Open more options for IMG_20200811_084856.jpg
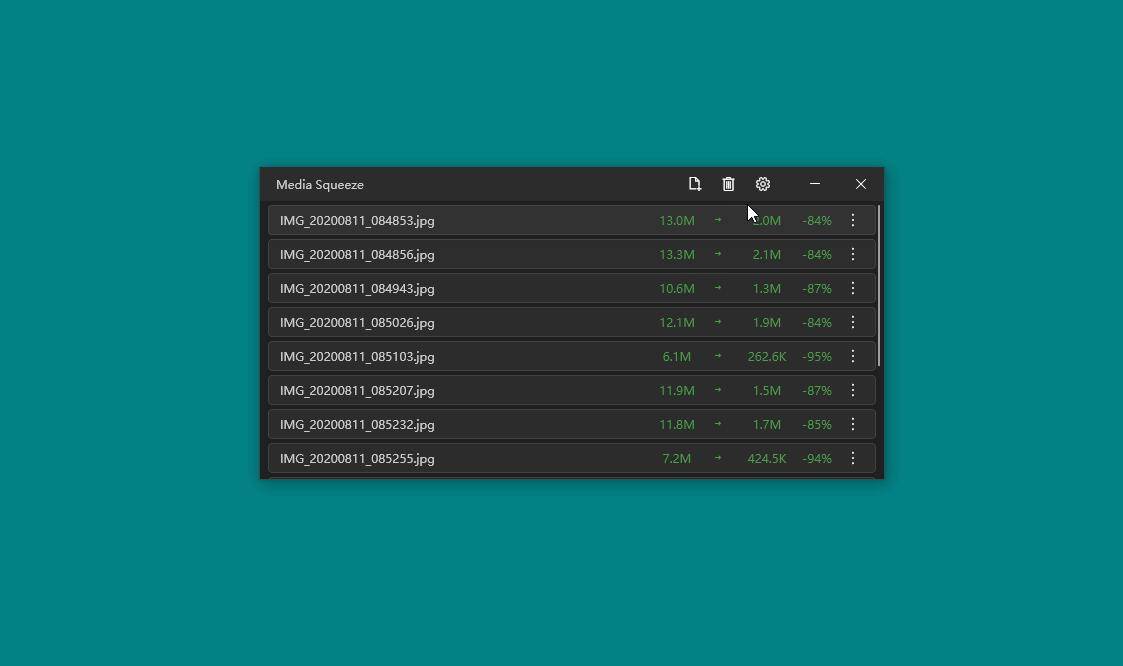Viewport: 1123px width, 666px height. (853, 254)
